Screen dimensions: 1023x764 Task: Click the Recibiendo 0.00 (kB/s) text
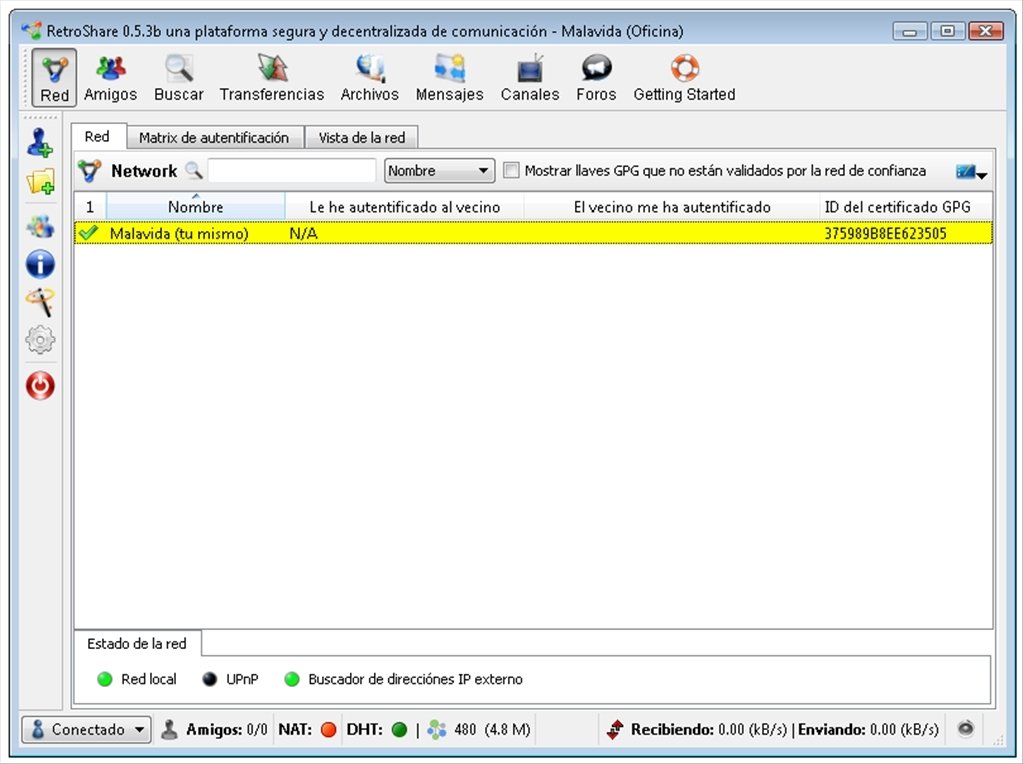709,729
